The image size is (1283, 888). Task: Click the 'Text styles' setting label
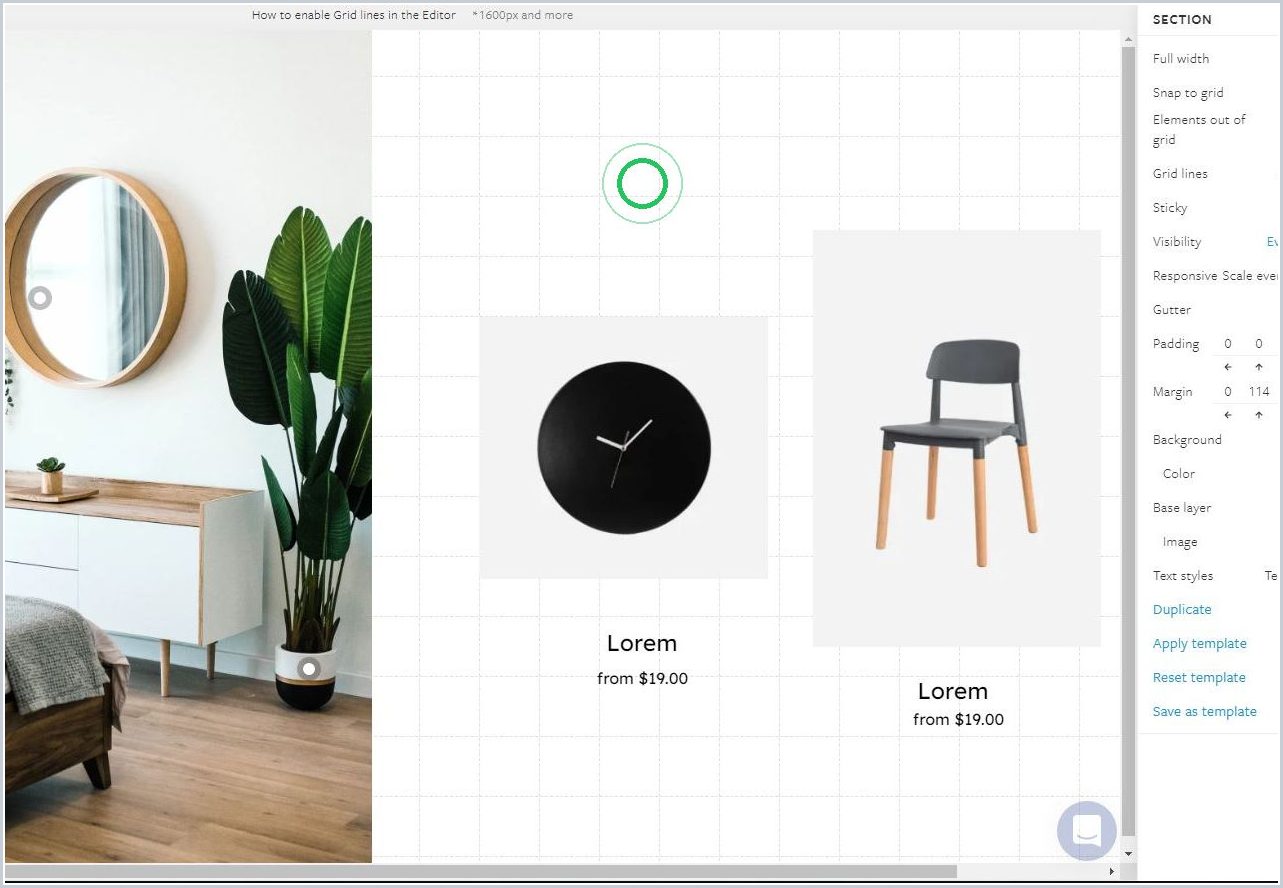[x=1183, y=576]
